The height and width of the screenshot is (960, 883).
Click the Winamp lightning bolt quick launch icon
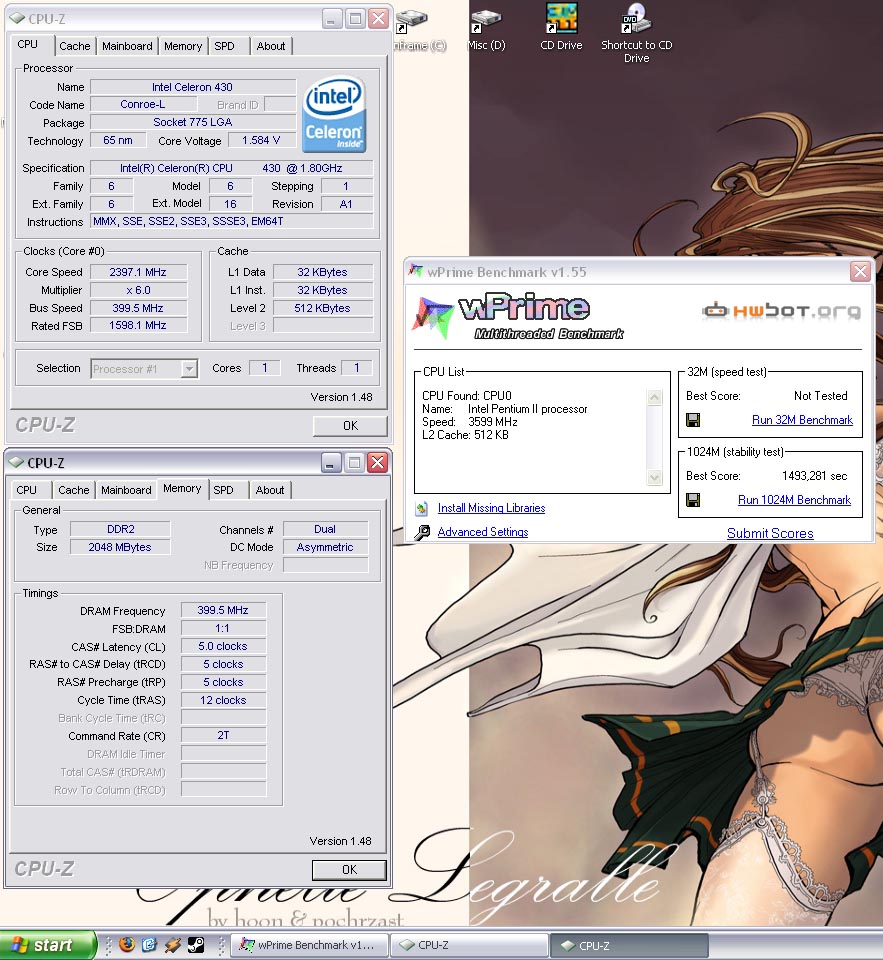pos(173,945)
